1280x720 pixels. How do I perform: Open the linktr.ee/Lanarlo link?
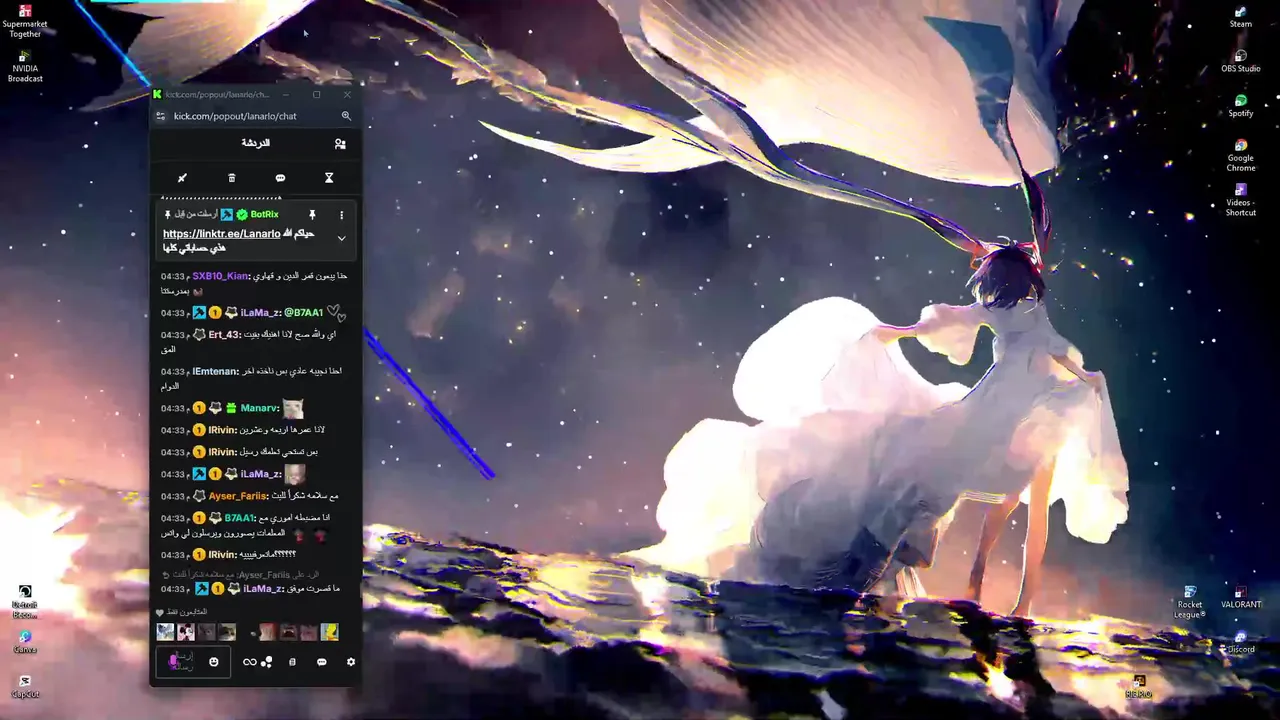click(x=222, y=234)
